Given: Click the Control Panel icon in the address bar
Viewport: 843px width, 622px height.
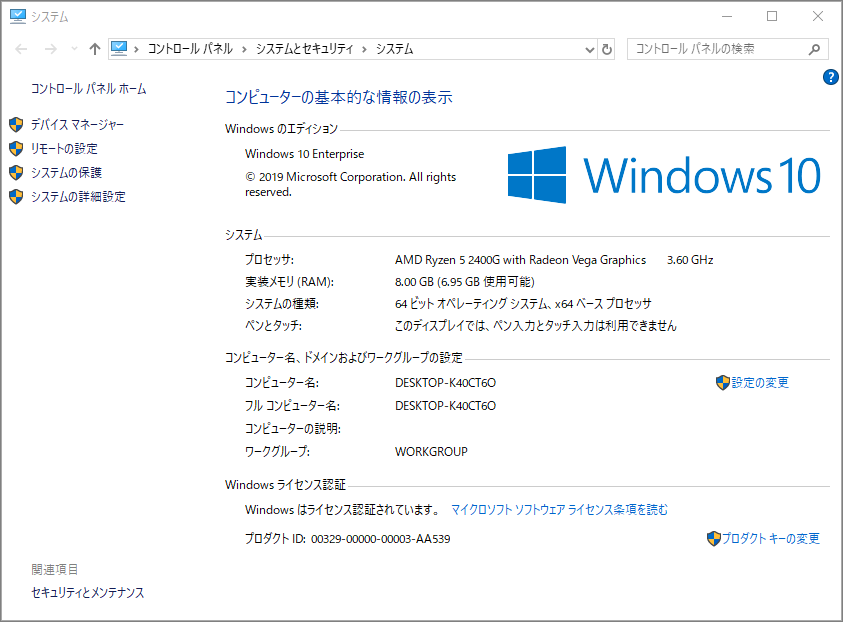Looking at the screenshot, I should [x=121, y=48].
